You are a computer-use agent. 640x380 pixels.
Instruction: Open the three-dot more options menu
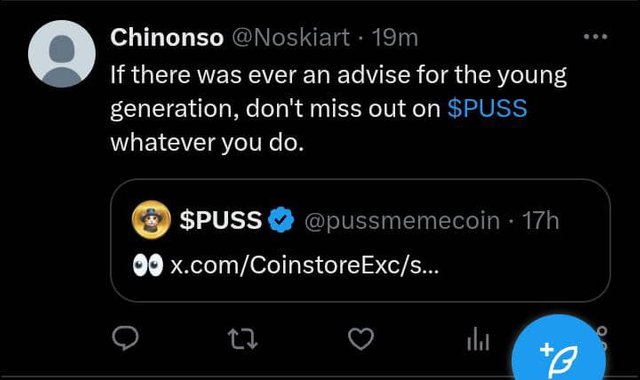(596, 37)
